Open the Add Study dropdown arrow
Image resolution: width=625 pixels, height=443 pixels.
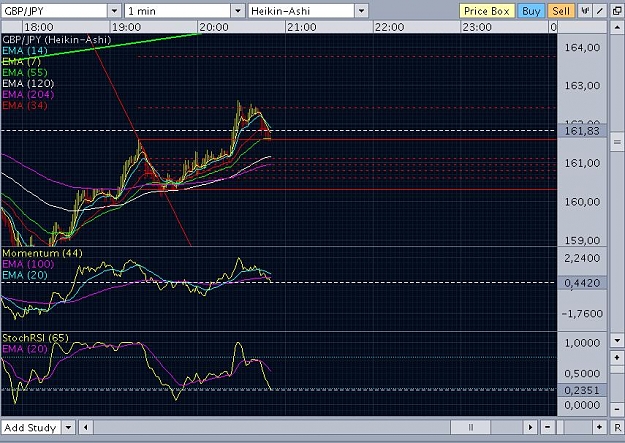tap(69, 427)
